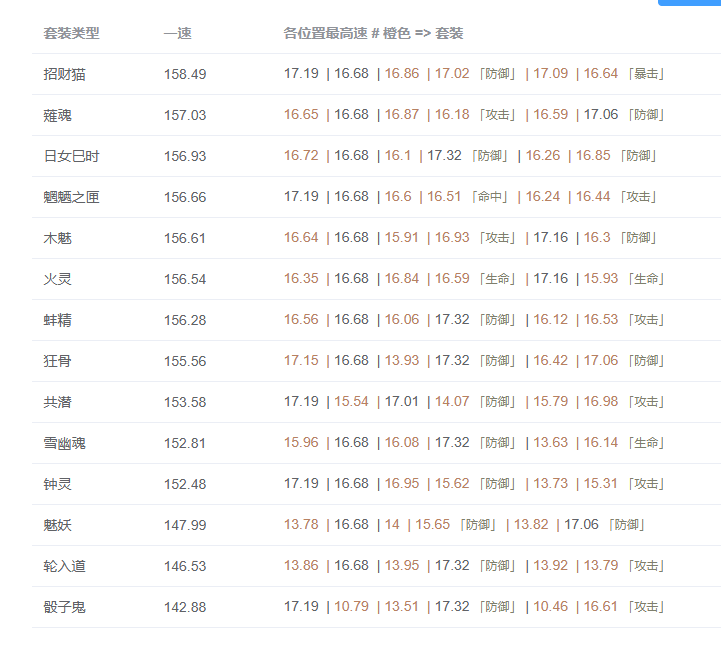Click speed value 152.81
721x649 pixels.
tap(185, 443)
